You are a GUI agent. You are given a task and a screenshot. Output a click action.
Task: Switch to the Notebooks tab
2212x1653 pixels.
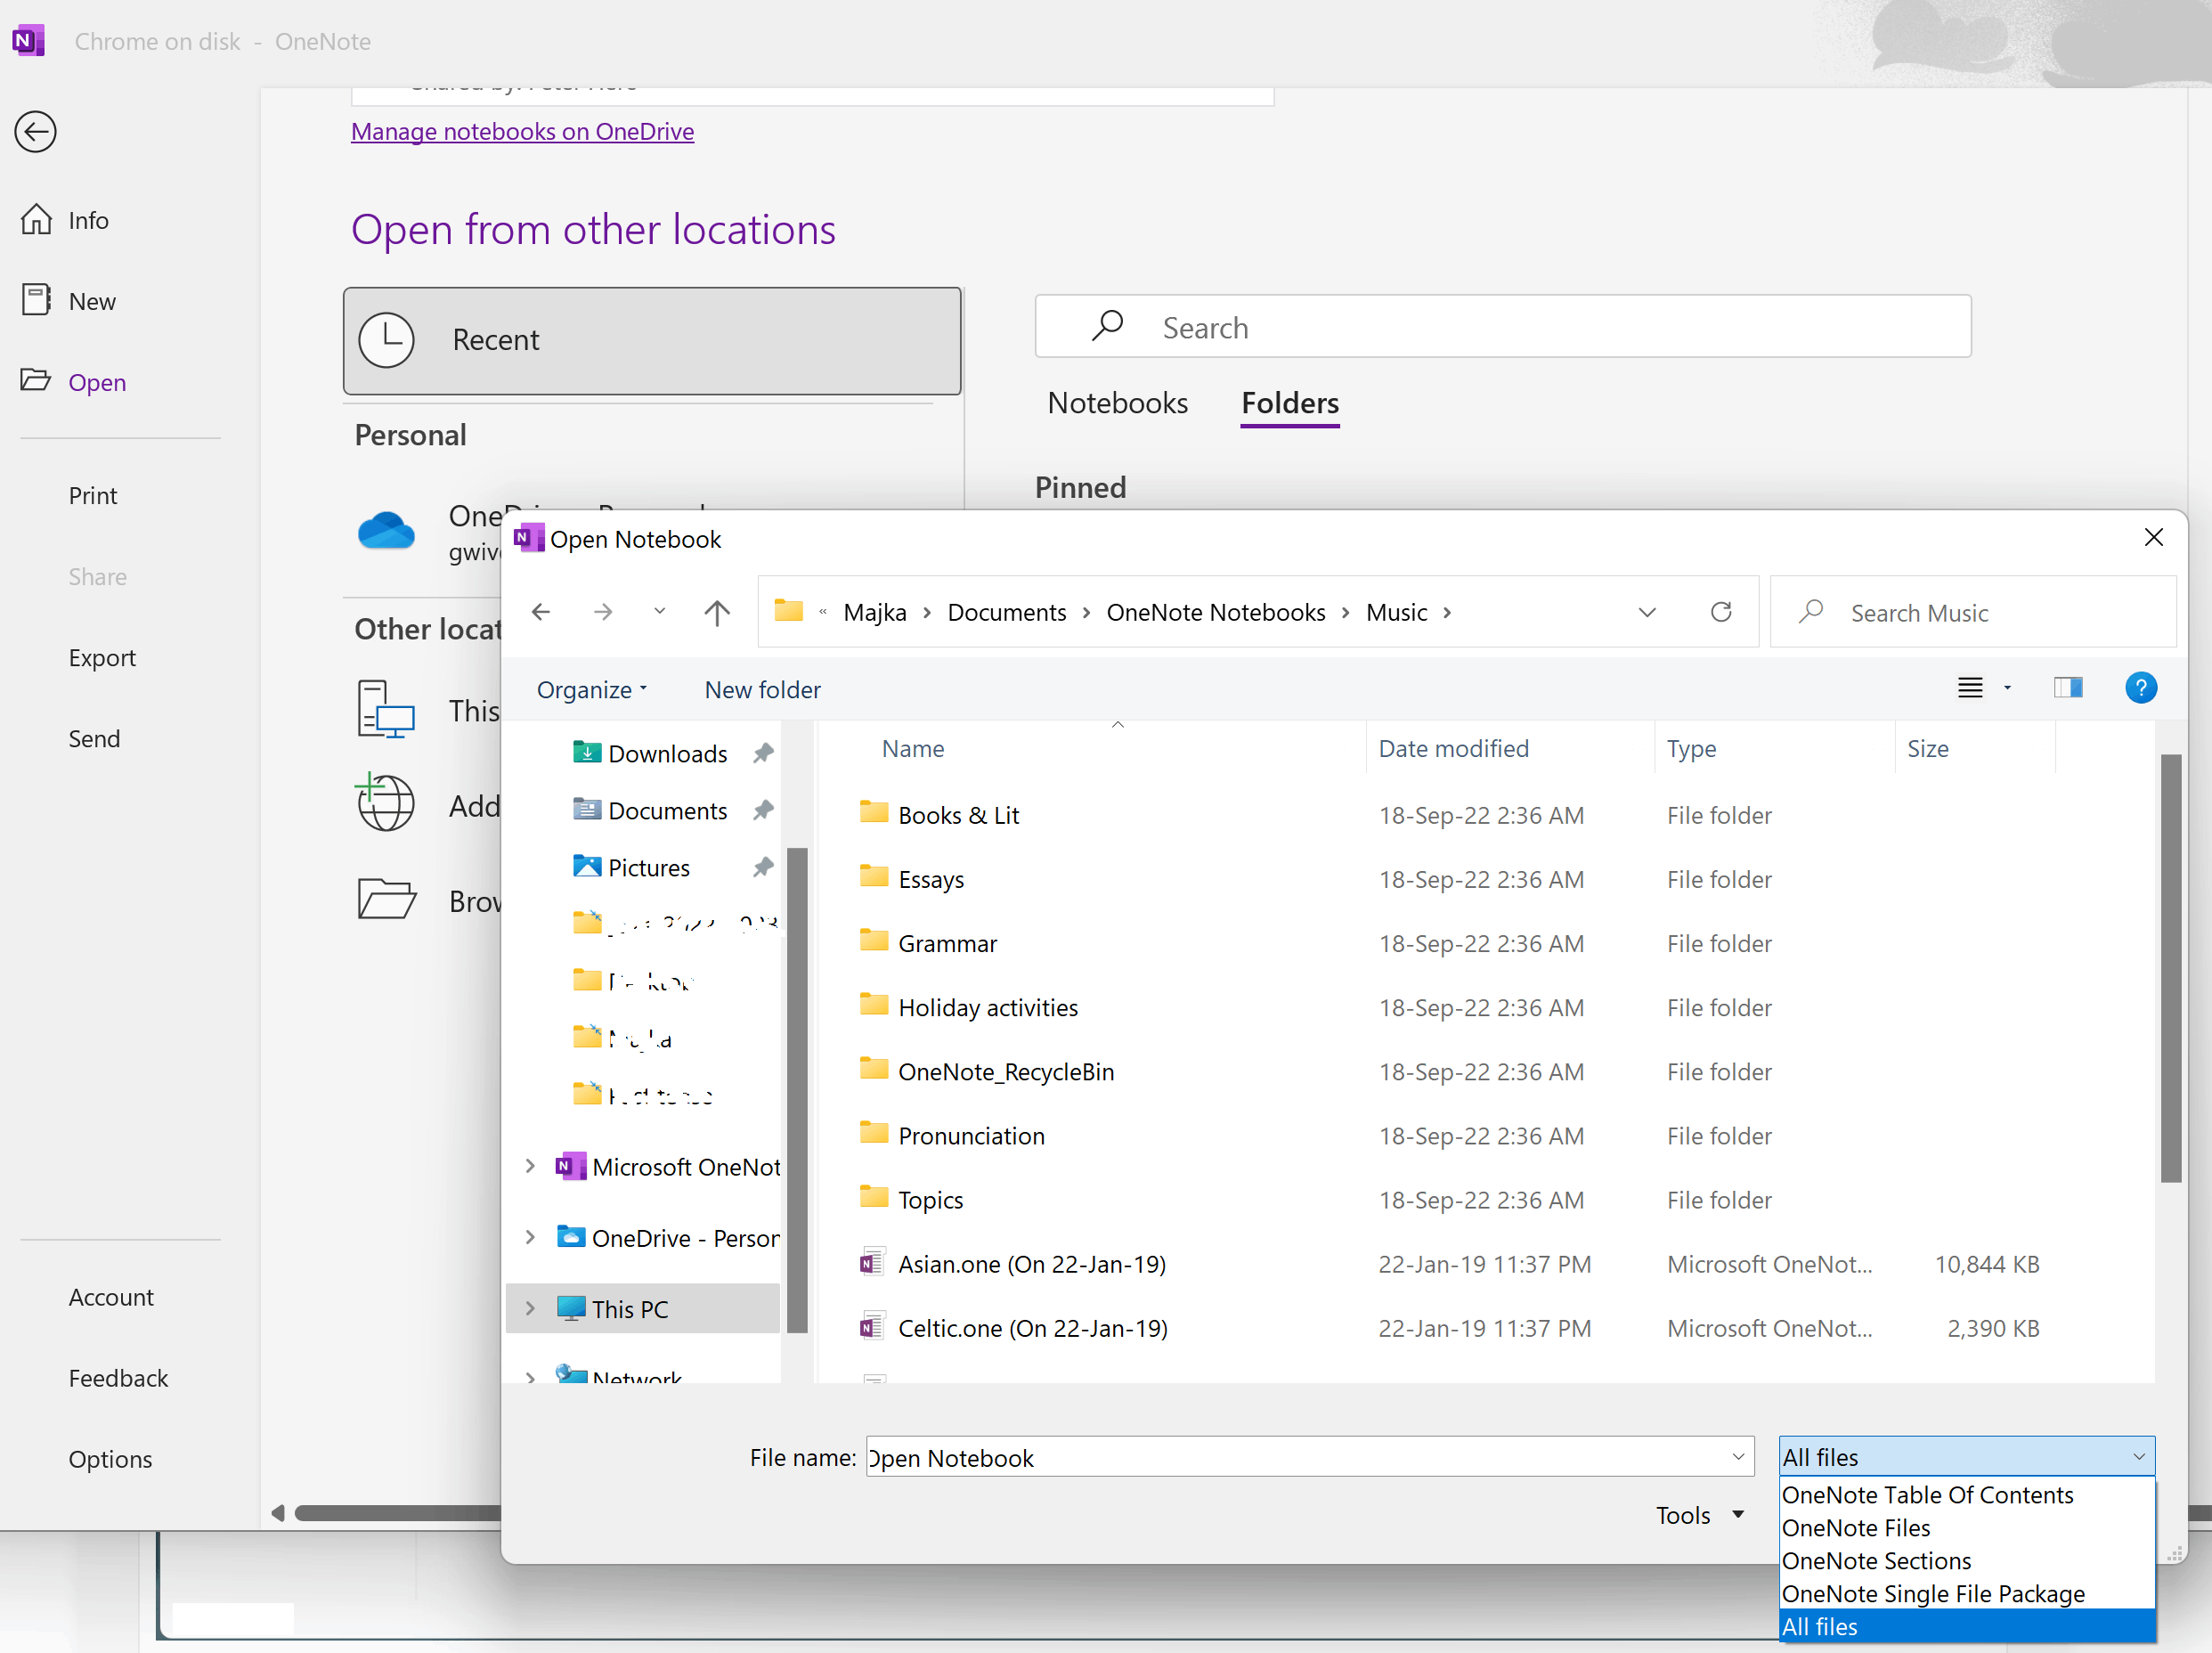tap(1117, 402)
